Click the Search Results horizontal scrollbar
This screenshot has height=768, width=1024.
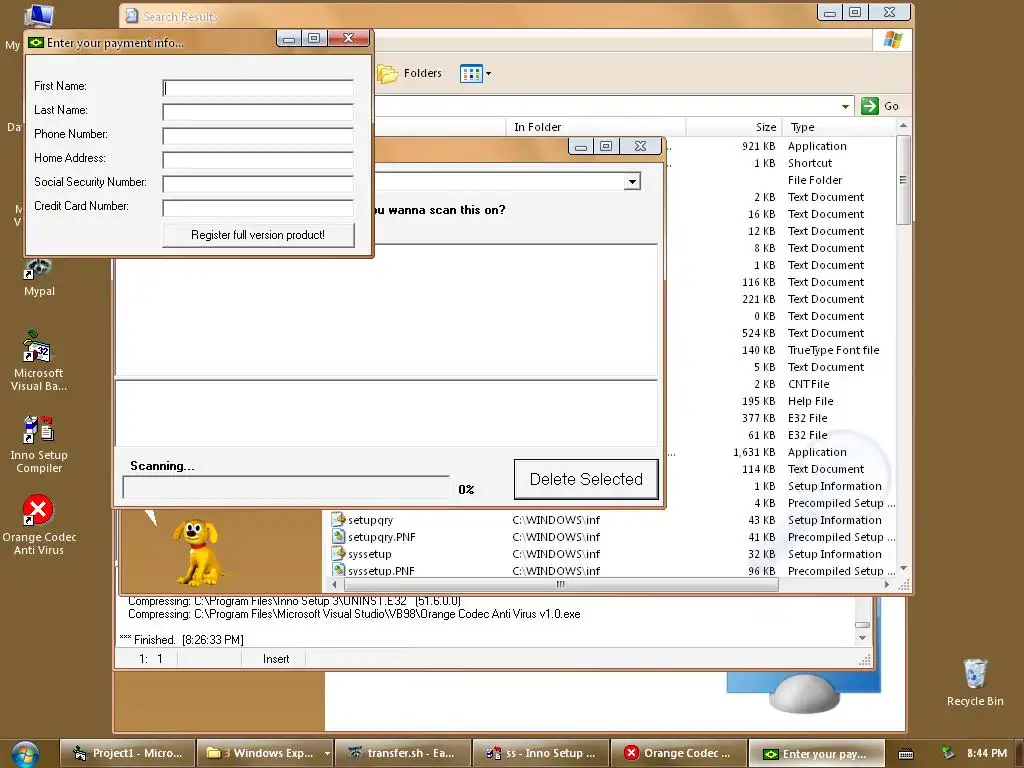click(560, 584)
